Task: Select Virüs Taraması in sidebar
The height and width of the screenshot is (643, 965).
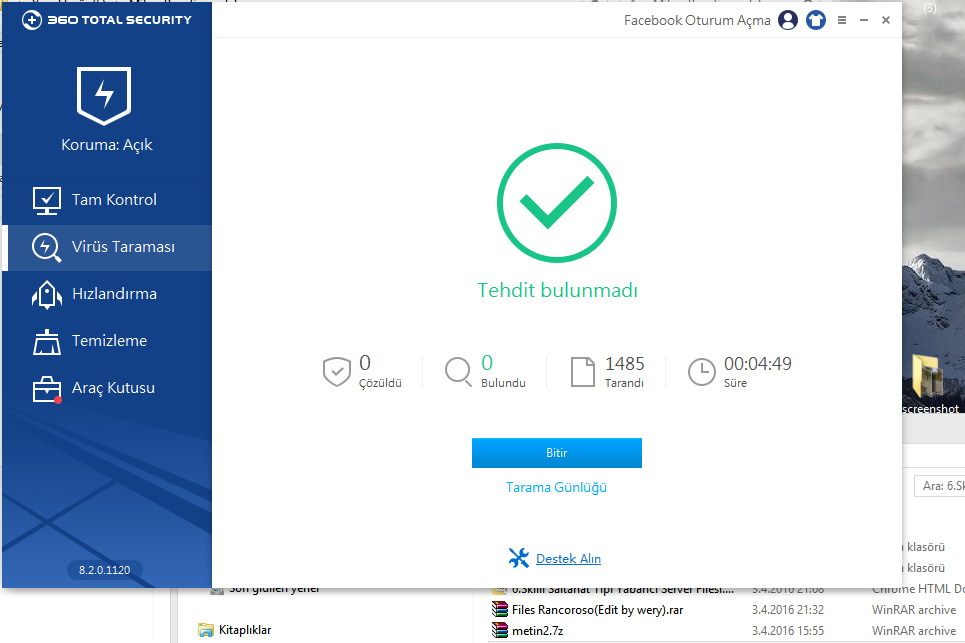Action: 107,247
